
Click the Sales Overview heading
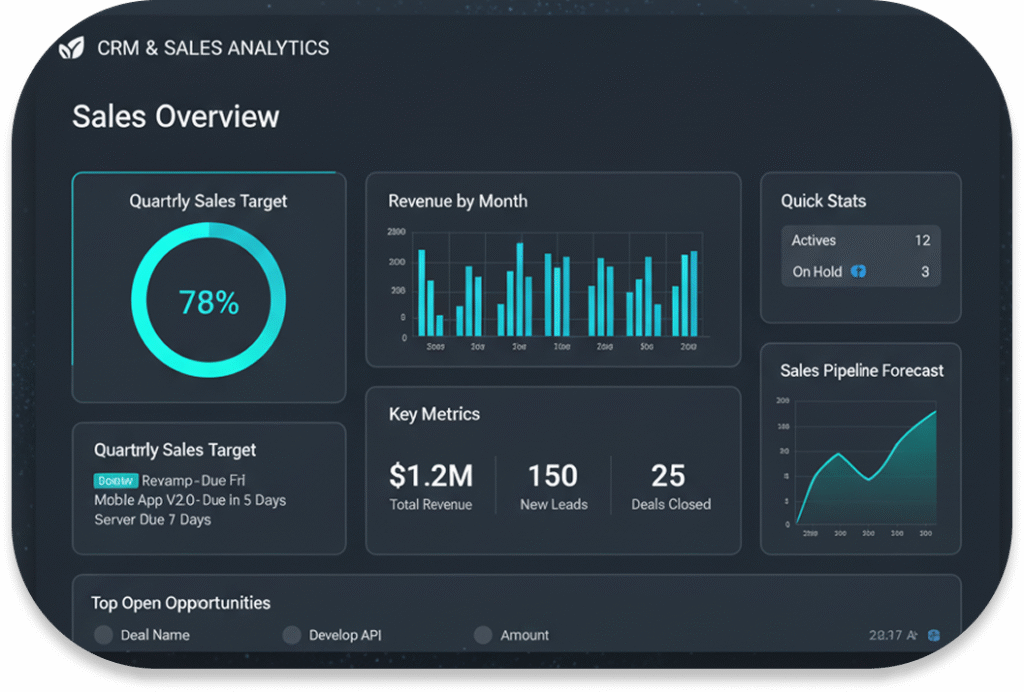[x=176, y=117]
